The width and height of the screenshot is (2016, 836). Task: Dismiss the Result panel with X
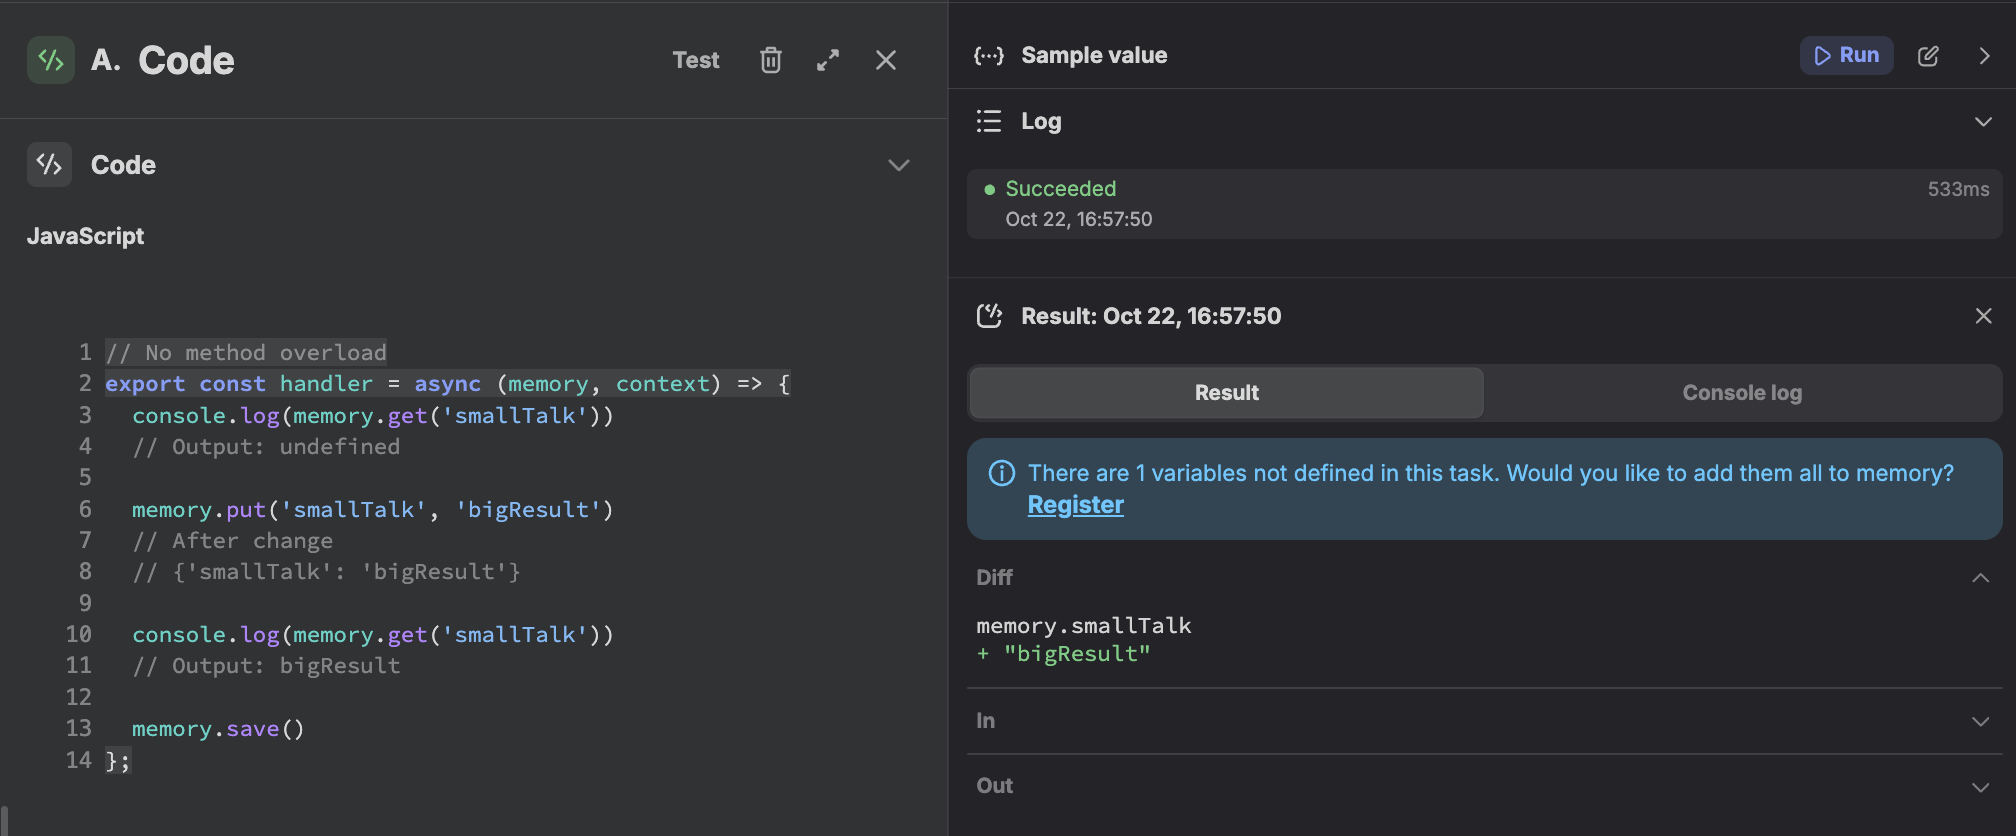tap(1983, 316)
